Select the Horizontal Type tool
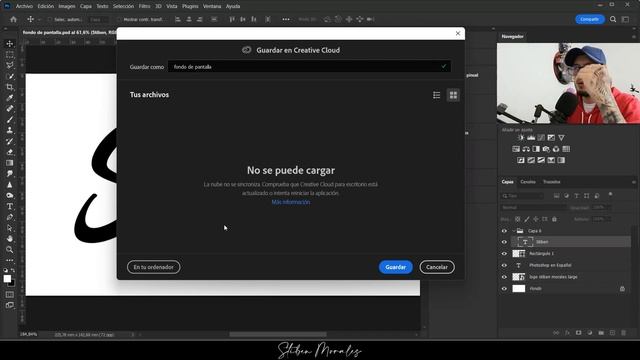This screenshot has height=360, width=640. [x=10, y=207]
